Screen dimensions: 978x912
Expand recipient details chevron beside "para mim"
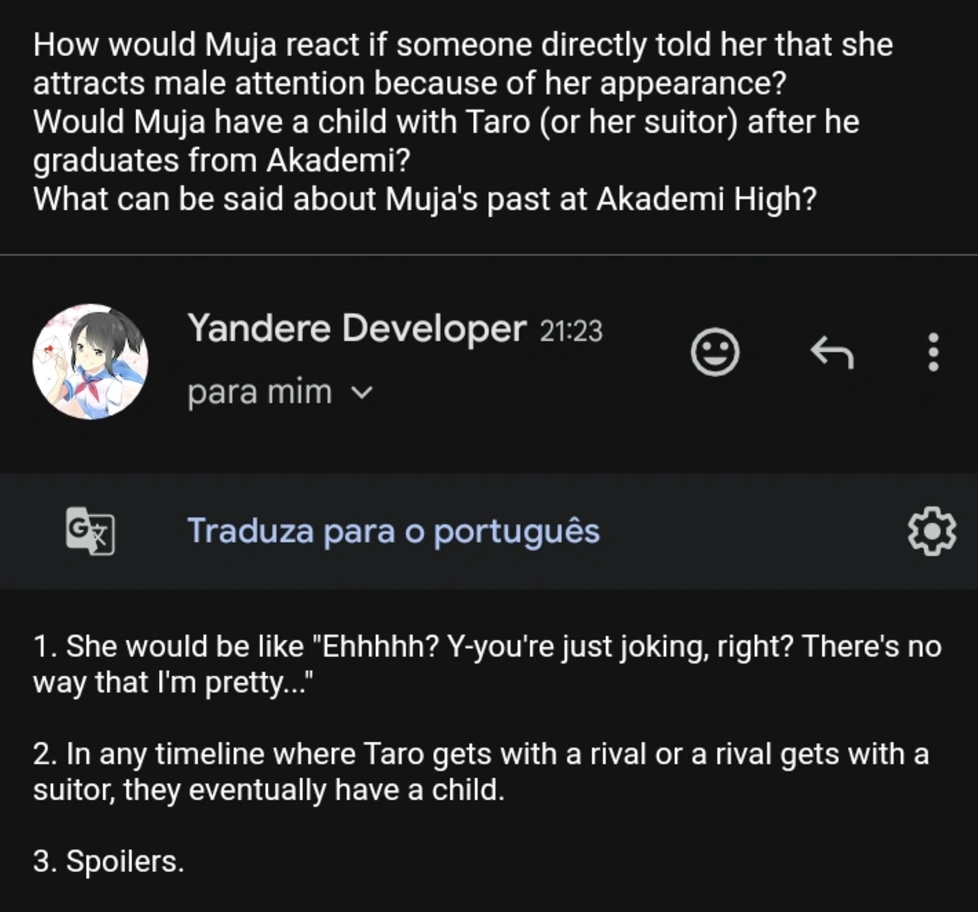coord(363,393)
